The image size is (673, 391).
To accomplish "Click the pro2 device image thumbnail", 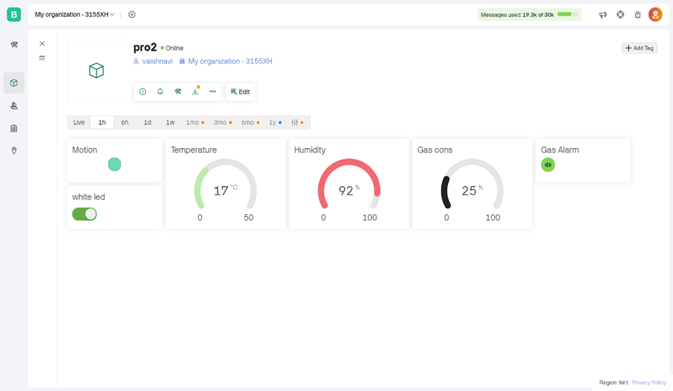I will [x=97, y=70].
